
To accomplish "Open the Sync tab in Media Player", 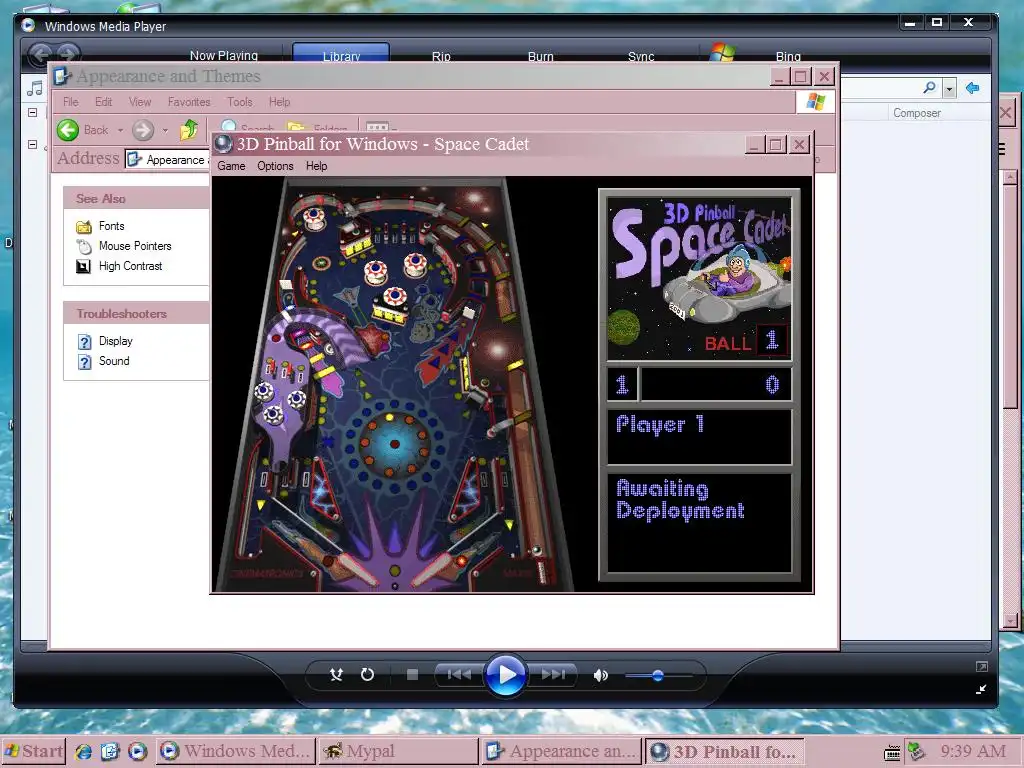I will (641, 56).
